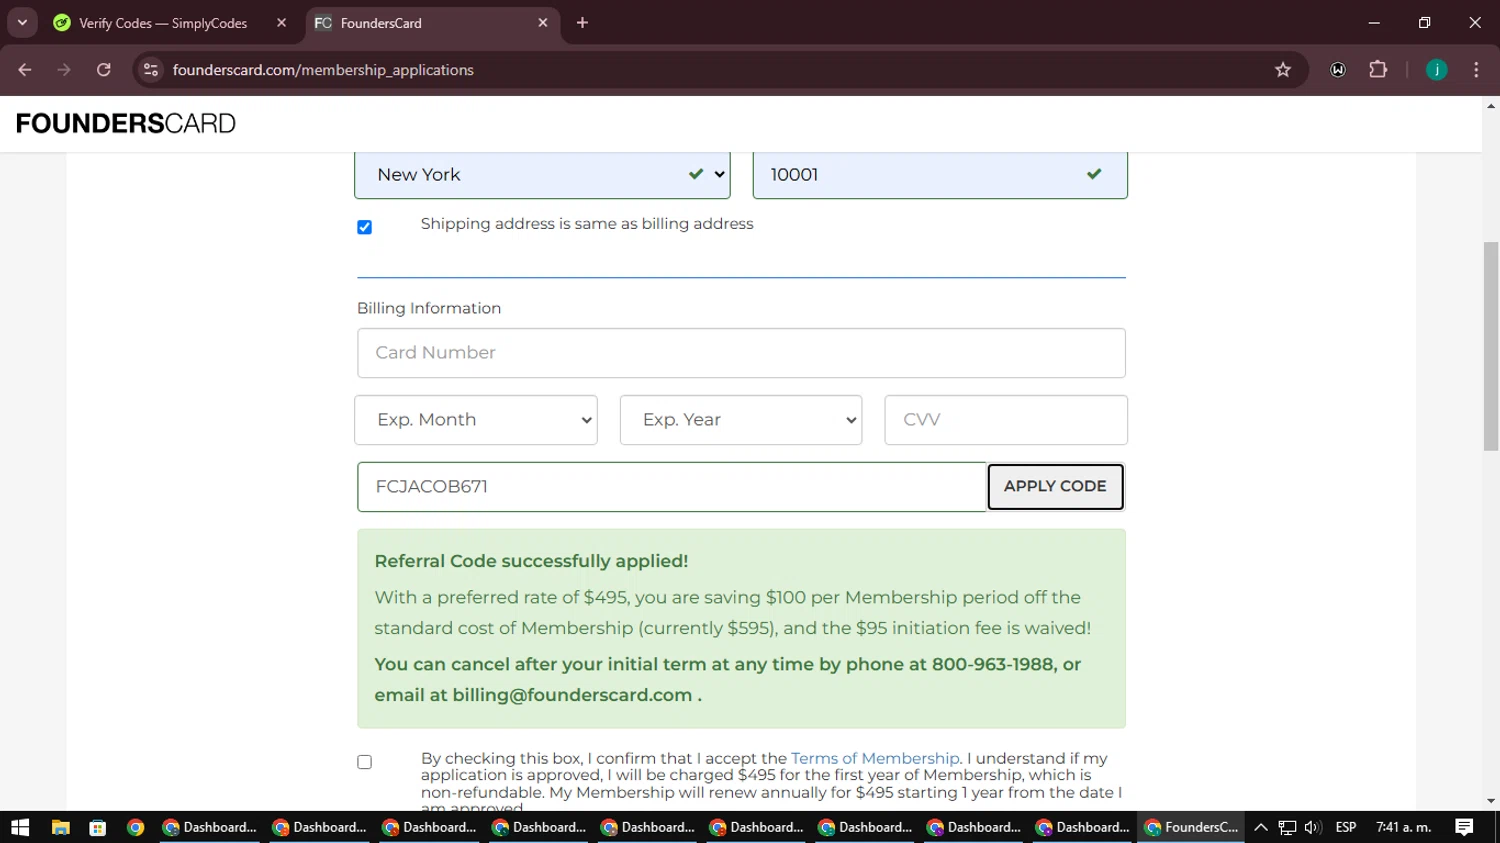Viewport: 1500px width, 843px height.
Task: Bookmark this page with the star icon
Action: click(1283, 70)
